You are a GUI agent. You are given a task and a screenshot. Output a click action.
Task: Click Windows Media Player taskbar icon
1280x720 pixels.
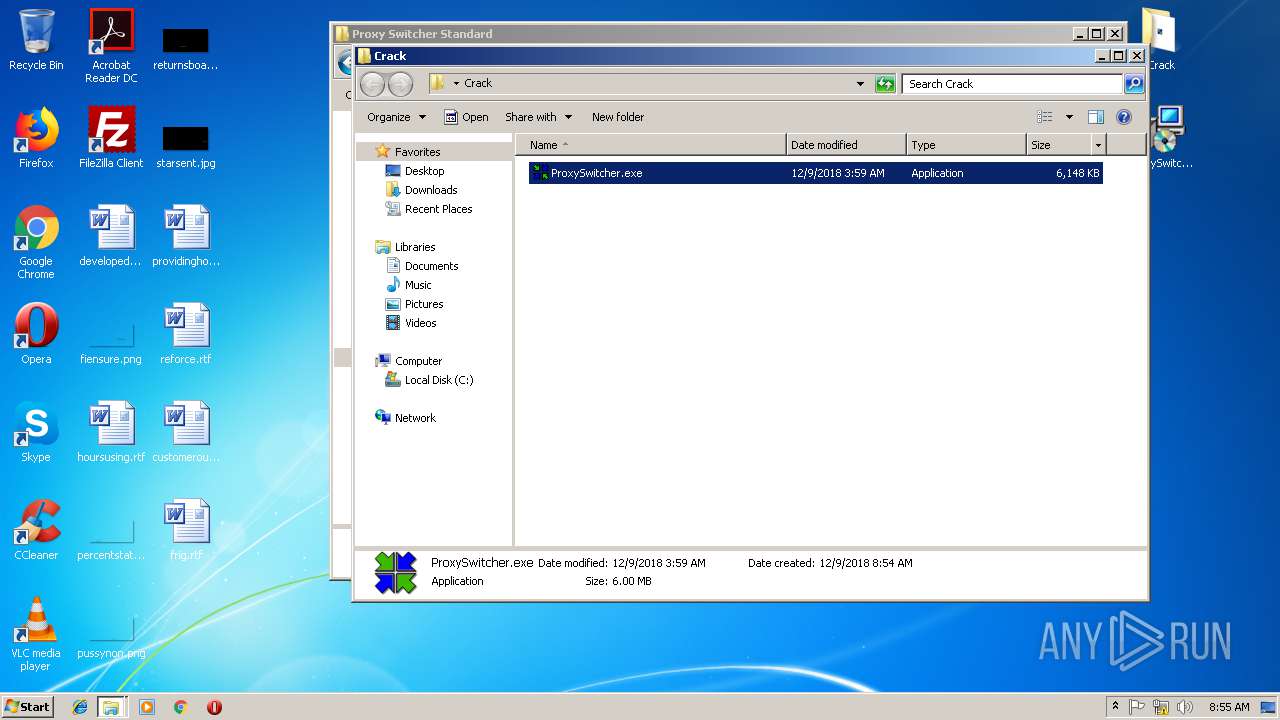coord(147,707)
